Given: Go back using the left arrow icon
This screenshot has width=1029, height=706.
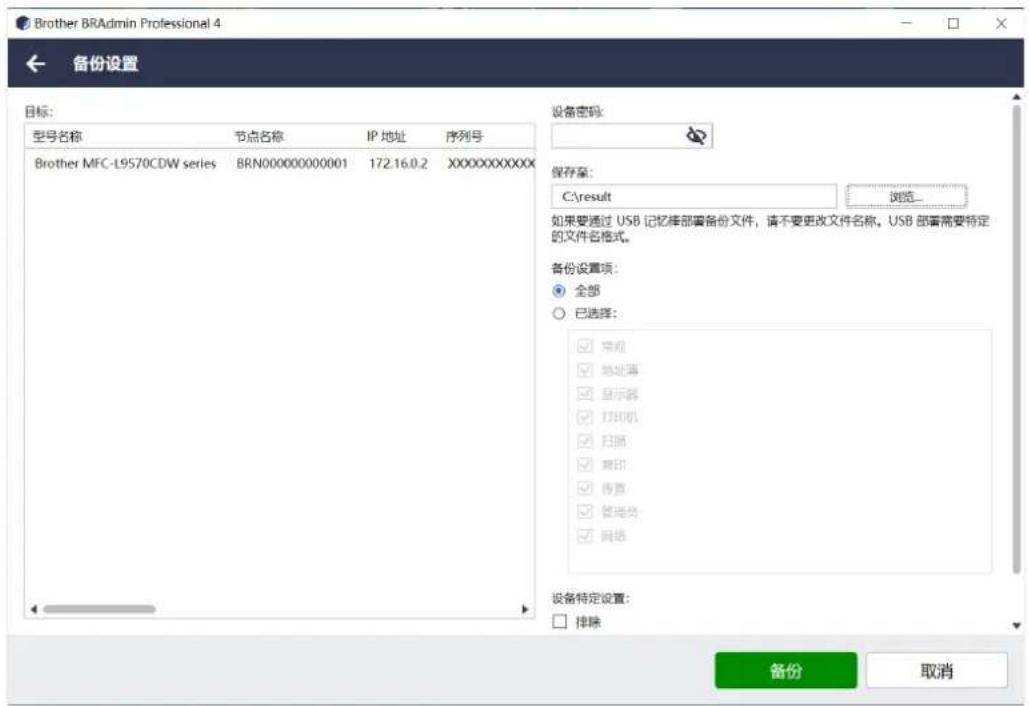Looking at the screenshot, I should [x=35, y=64].
